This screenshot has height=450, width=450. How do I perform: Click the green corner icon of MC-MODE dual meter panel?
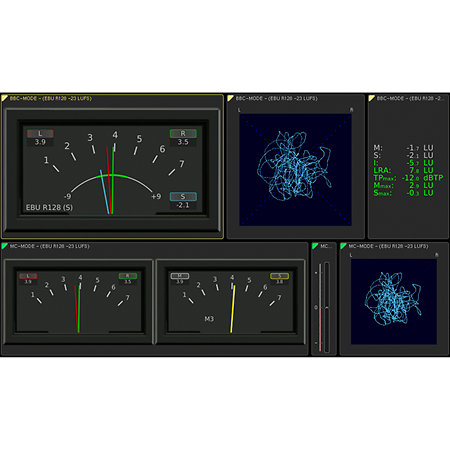point(4,246)
